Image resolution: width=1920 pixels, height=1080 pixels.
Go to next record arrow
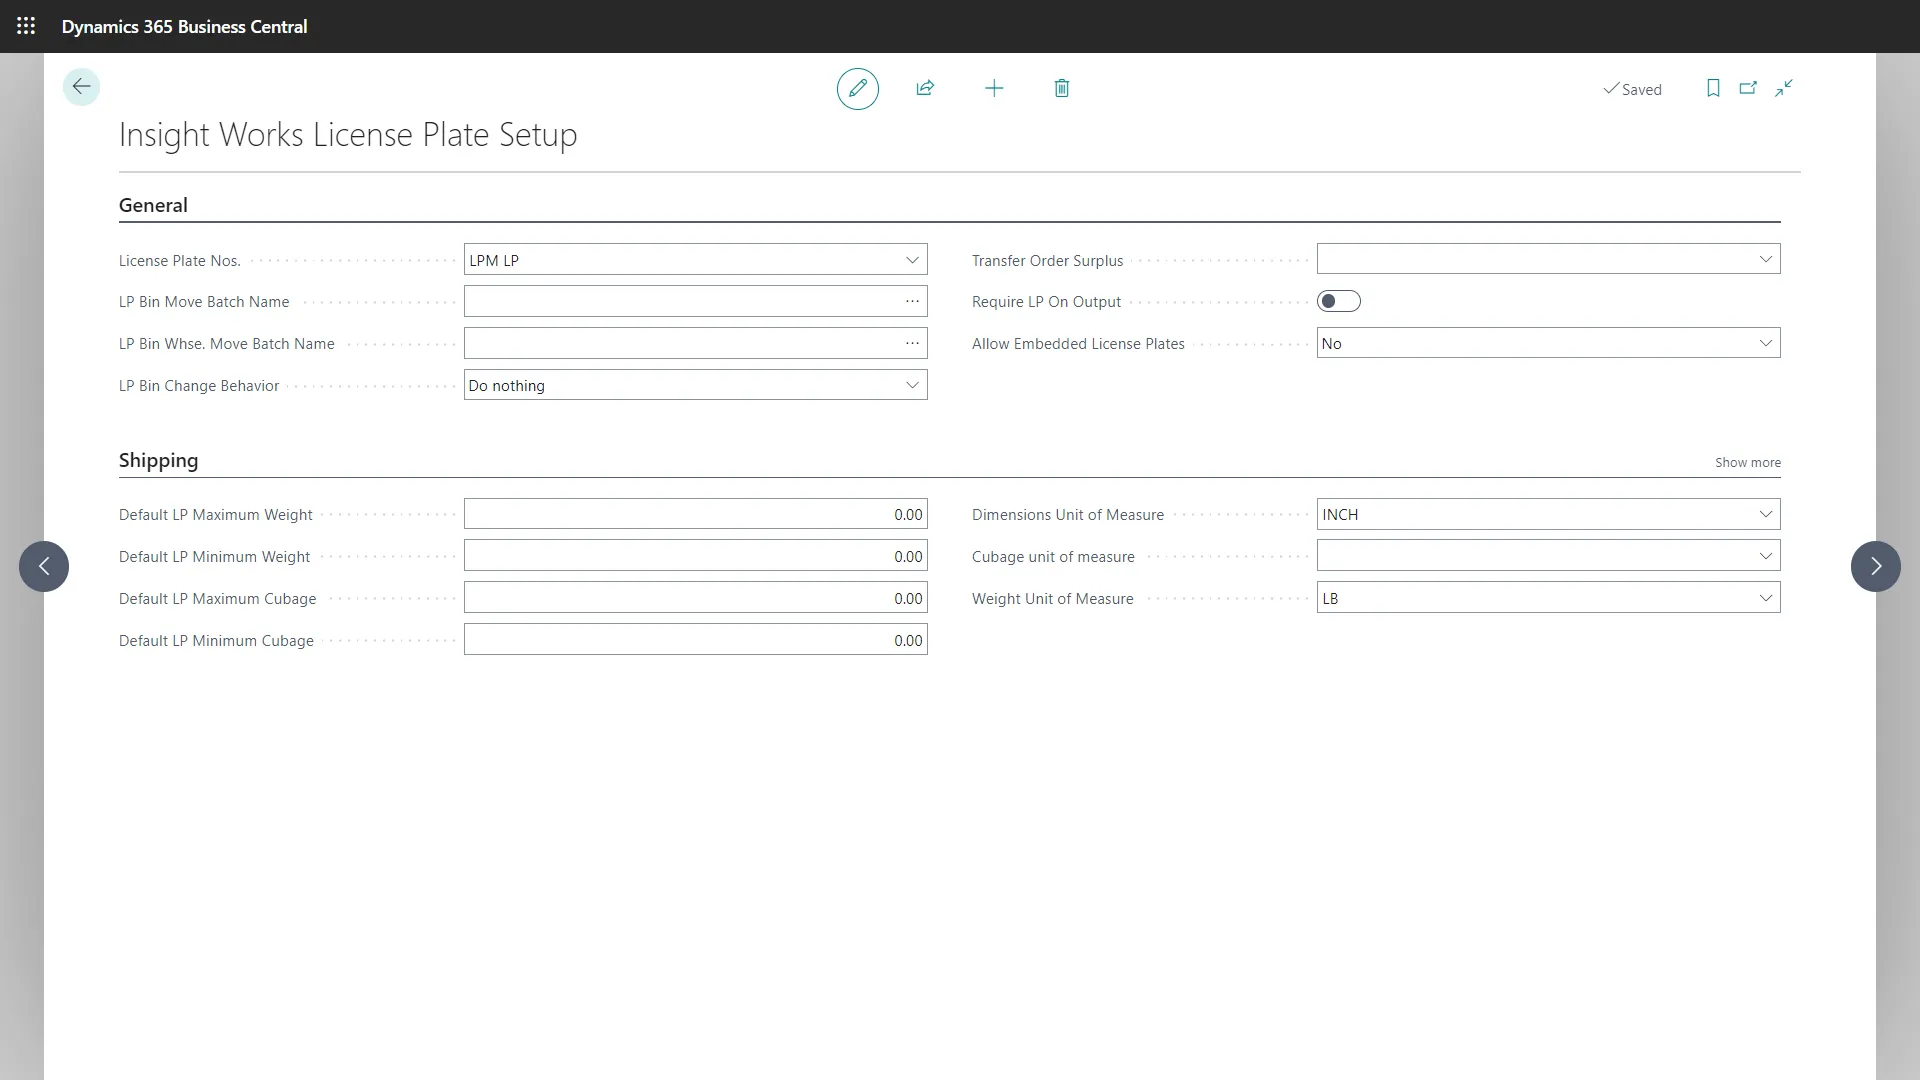pos(1875,566)
